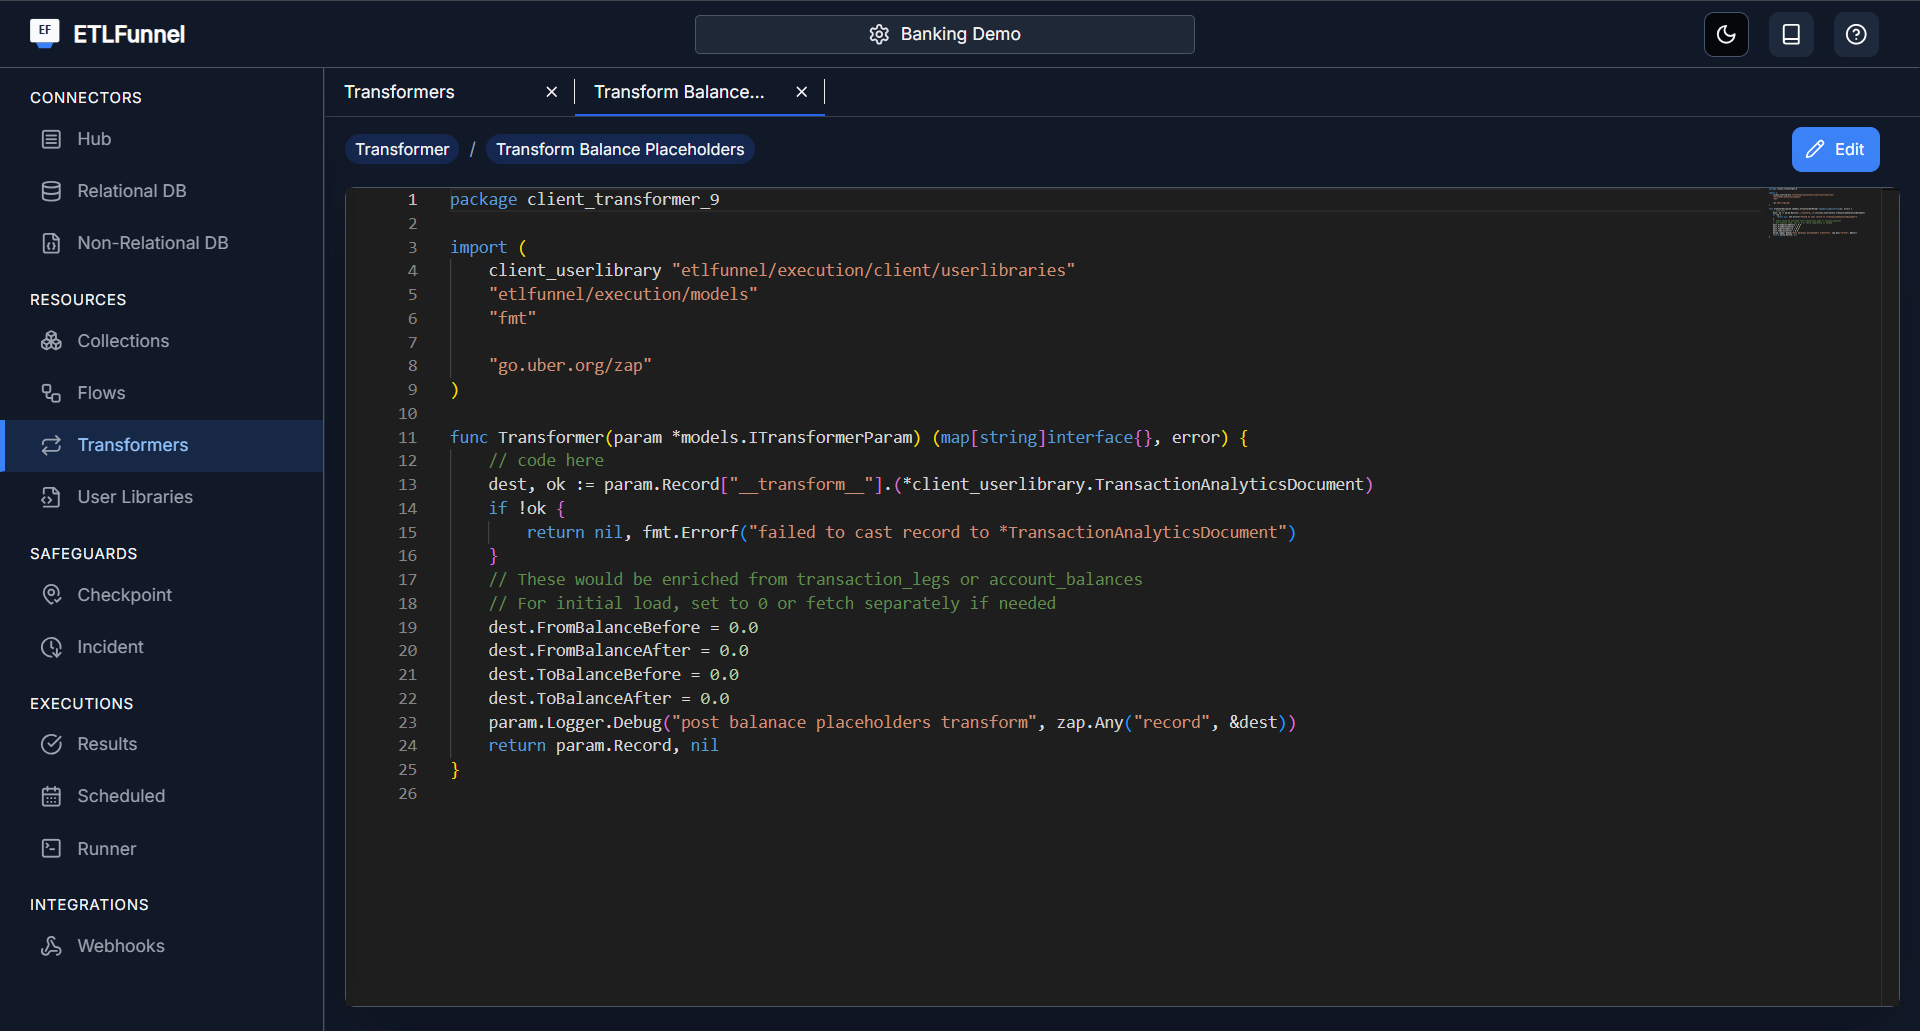This screenshot has width=1920, height=1031.
Task: Show execution Results
Action: click(x=107, y=744)
